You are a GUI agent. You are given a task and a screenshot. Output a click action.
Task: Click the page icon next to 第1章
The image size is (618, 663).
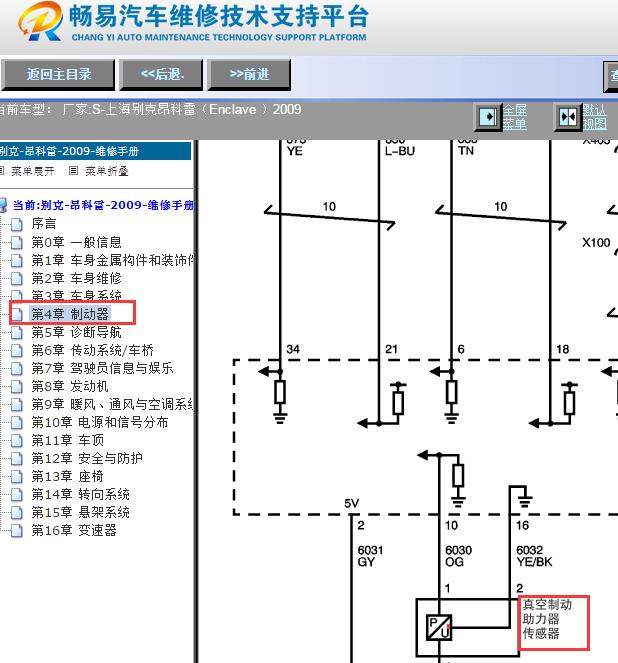point(16,260)
